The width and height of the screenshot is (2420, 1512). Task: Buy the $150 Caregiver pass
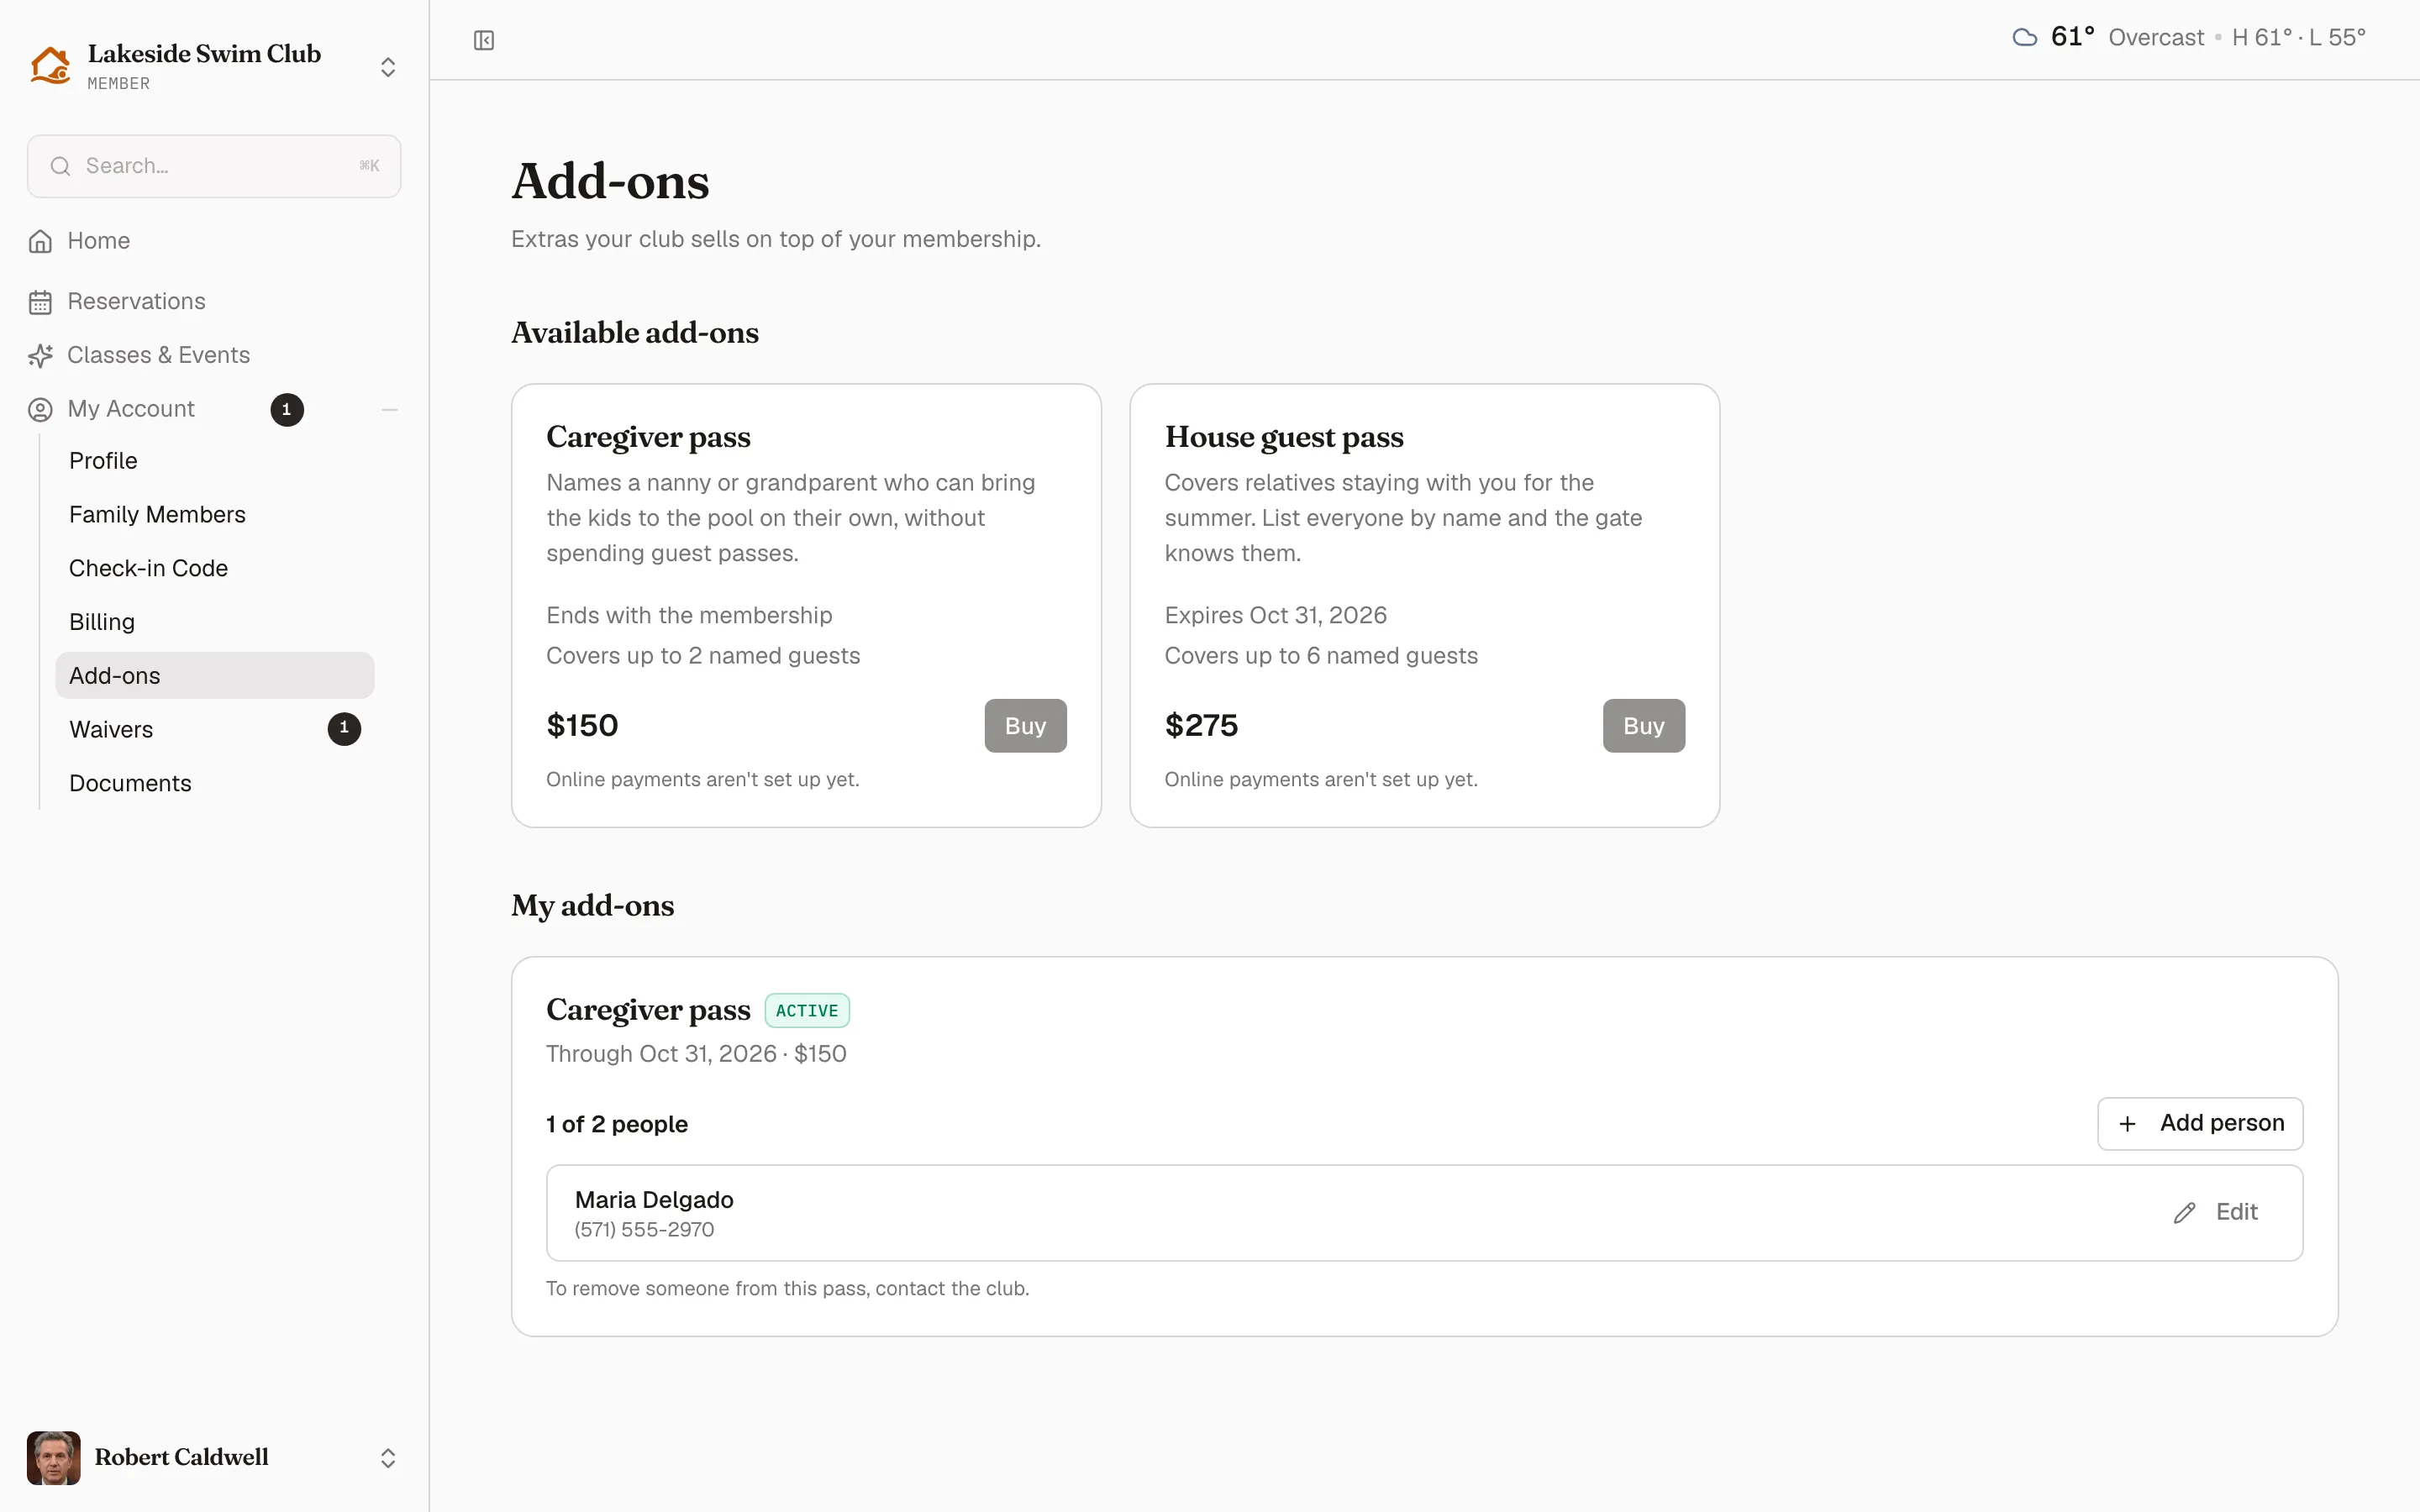(x=1025, y=726)
